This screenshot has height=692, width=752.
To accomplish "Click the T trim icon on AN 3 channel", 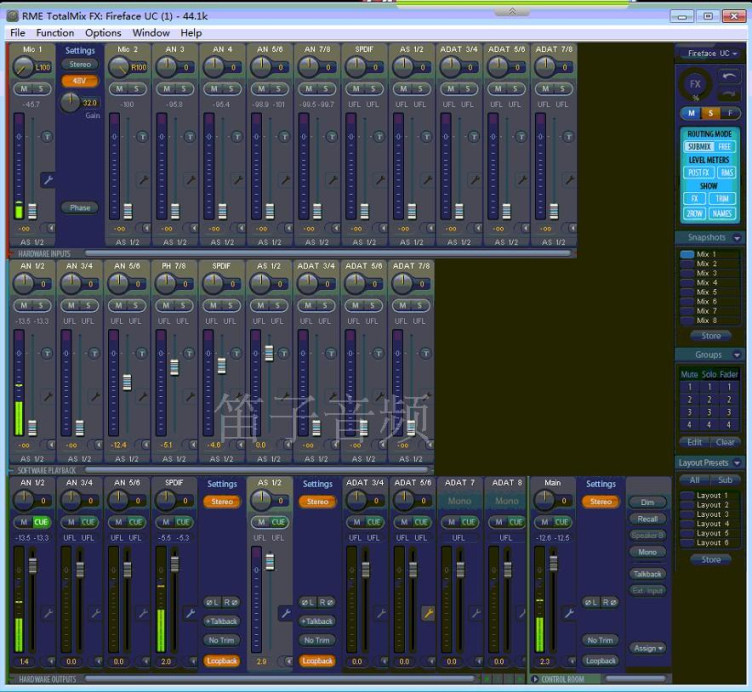I will [x=189, y=137].
